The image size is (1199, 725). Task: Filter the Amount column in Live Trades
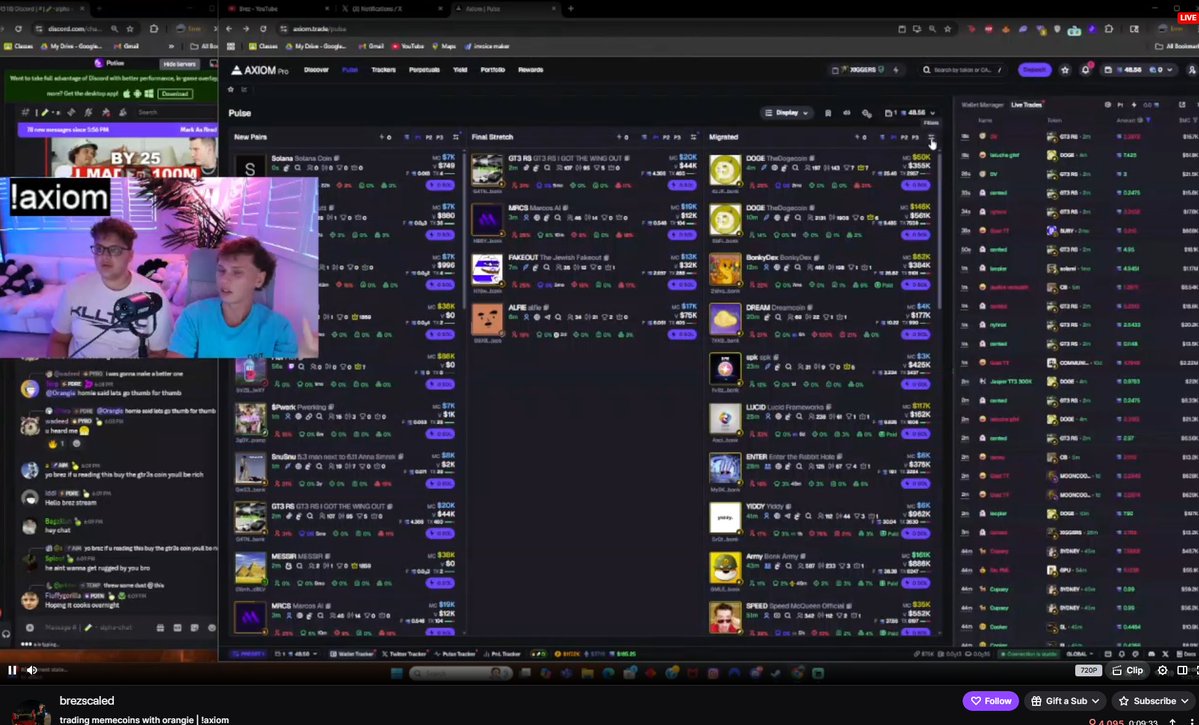pyautogui.click(x=1148, y=120)
